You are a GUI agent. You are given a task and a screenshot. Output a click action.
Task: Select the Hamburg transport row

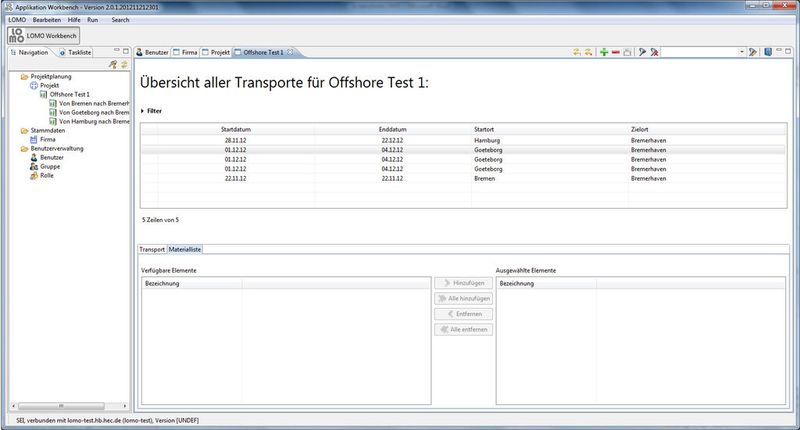(463, 140)
